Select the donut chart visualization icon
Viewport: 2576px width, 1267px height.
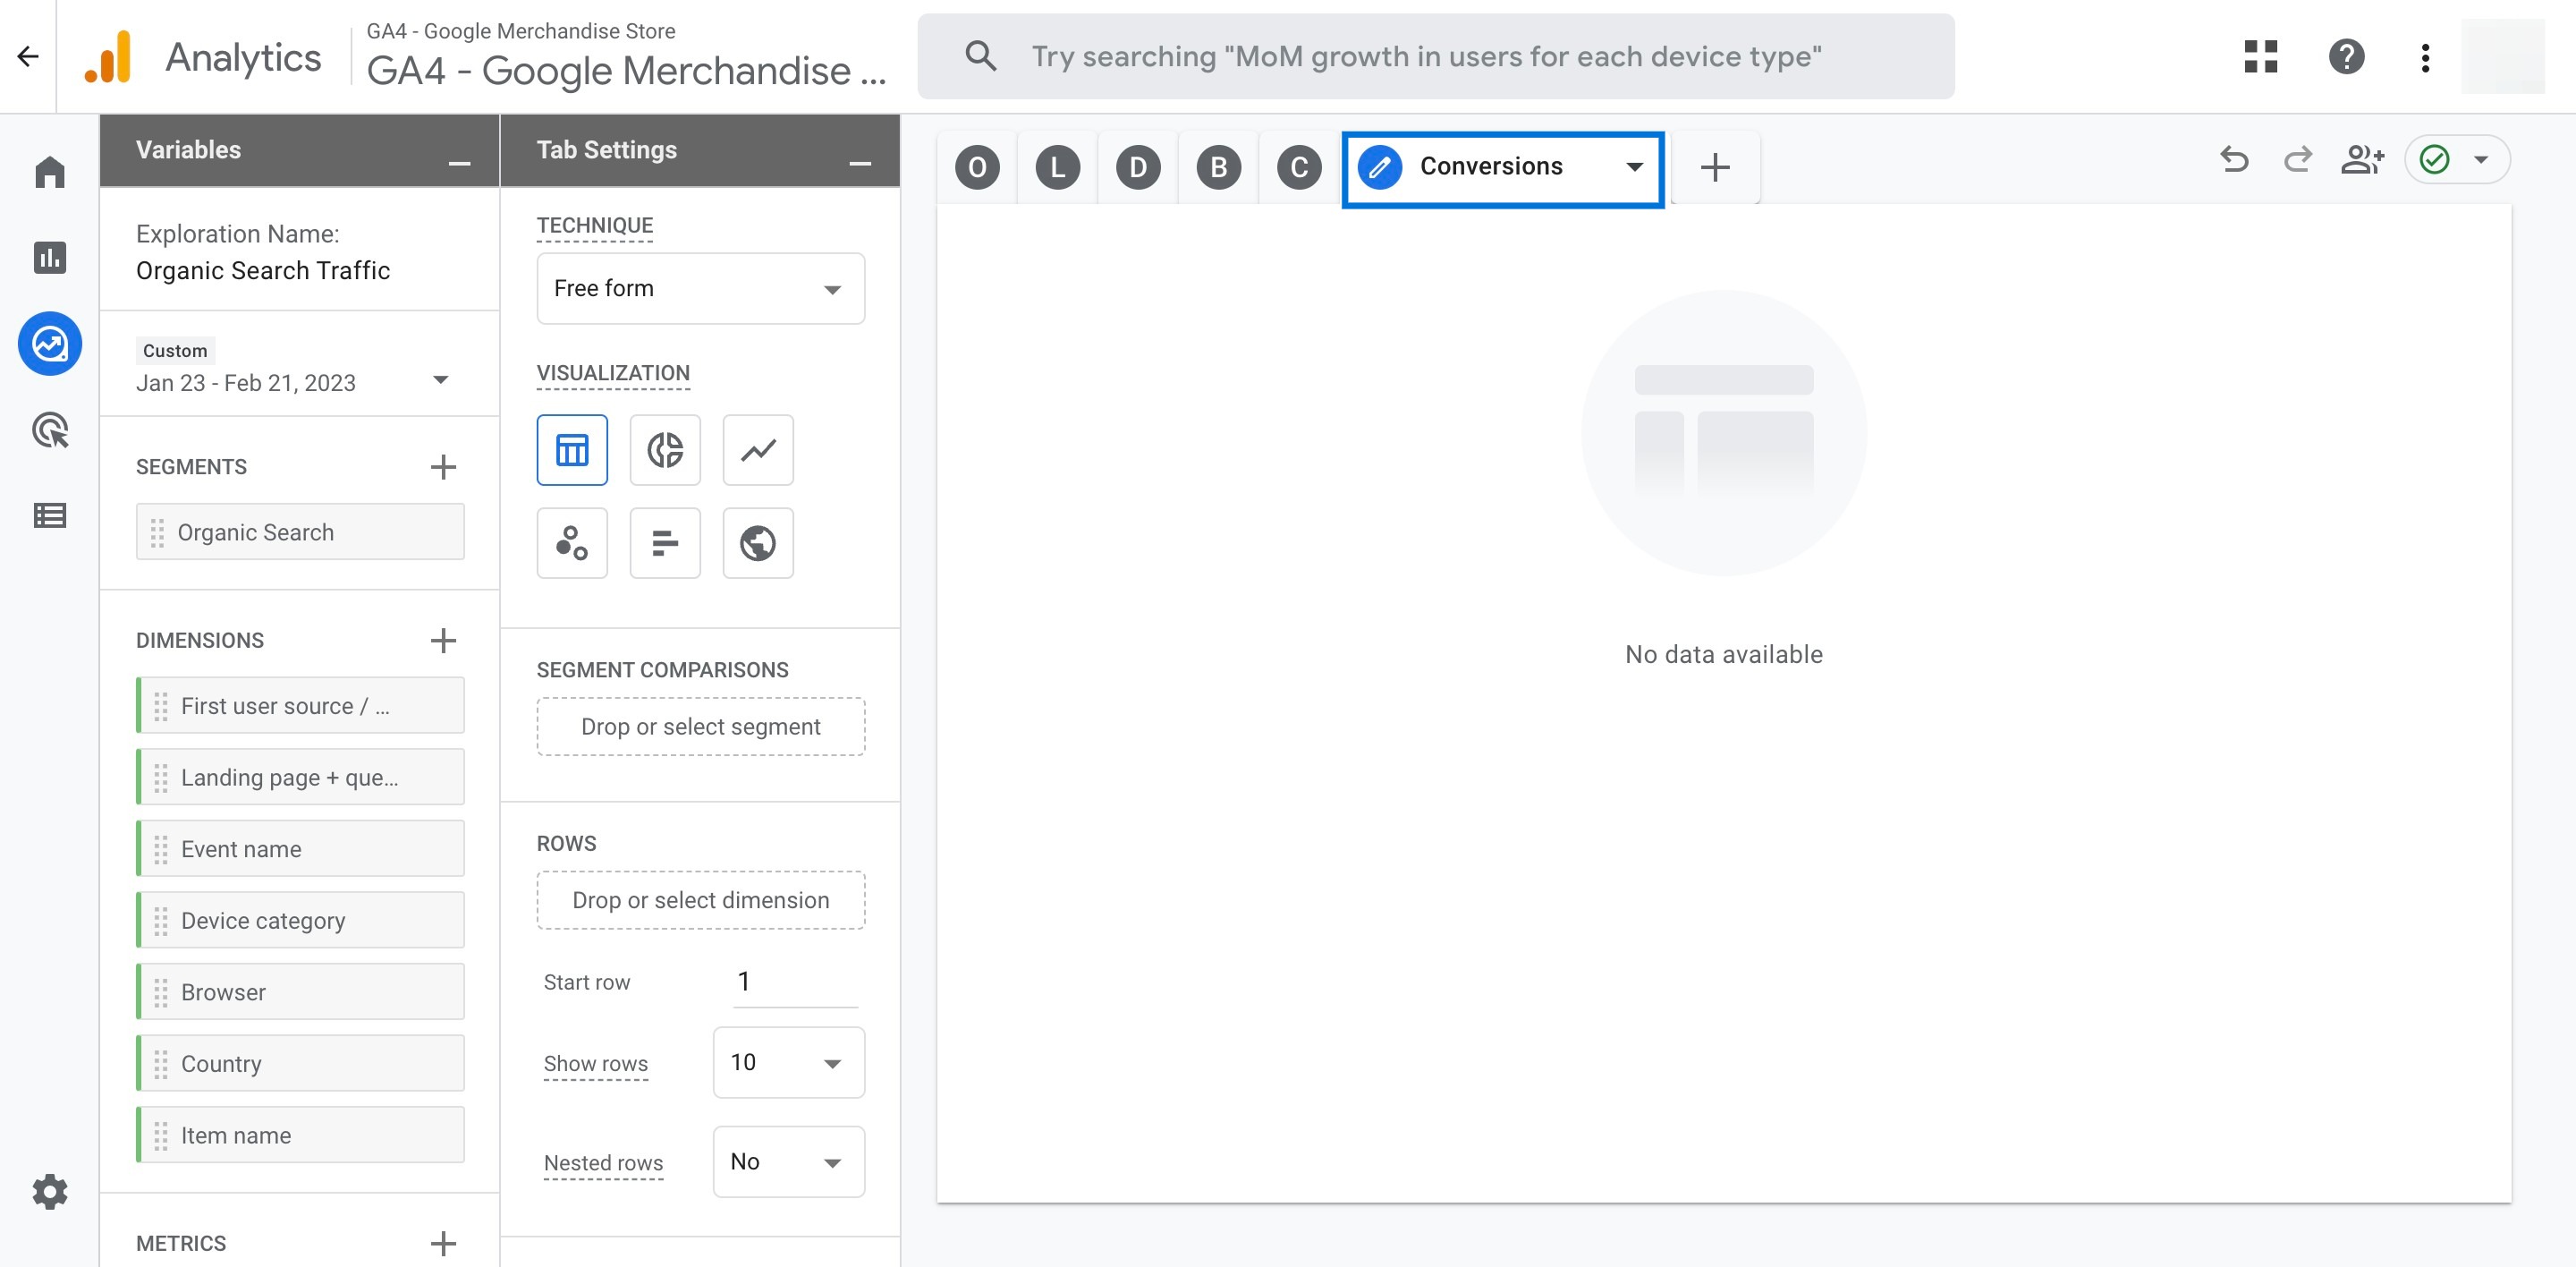(x=664, y=448)
